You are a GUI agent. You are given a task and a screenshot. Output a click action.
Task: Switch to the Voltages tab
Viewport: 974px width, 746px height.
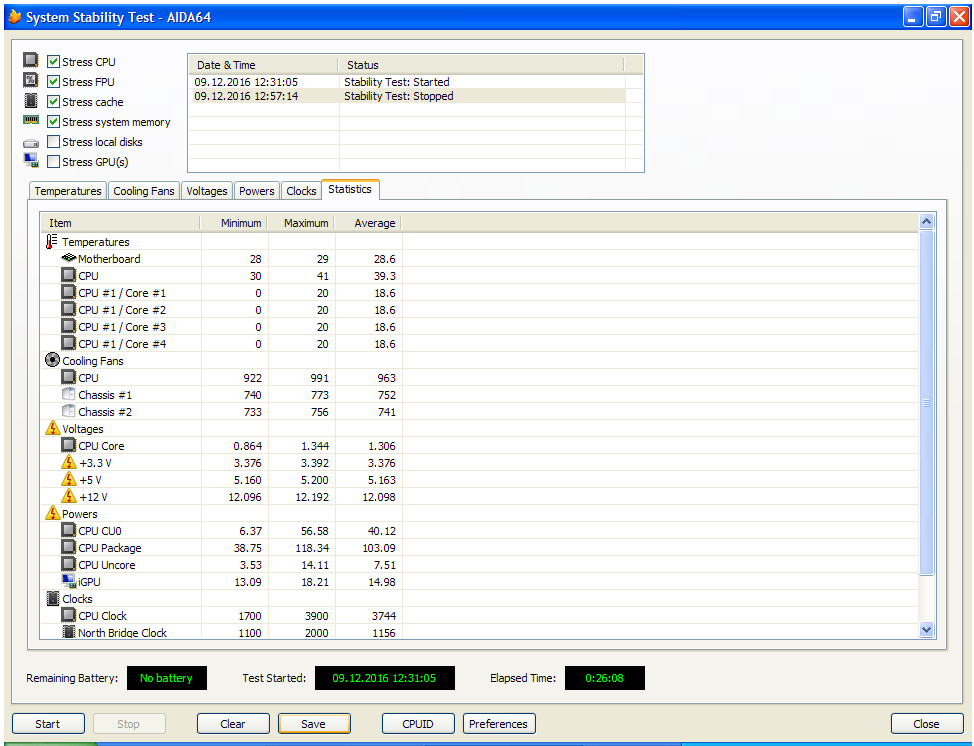pyautogui.click(x=207, y=191)
